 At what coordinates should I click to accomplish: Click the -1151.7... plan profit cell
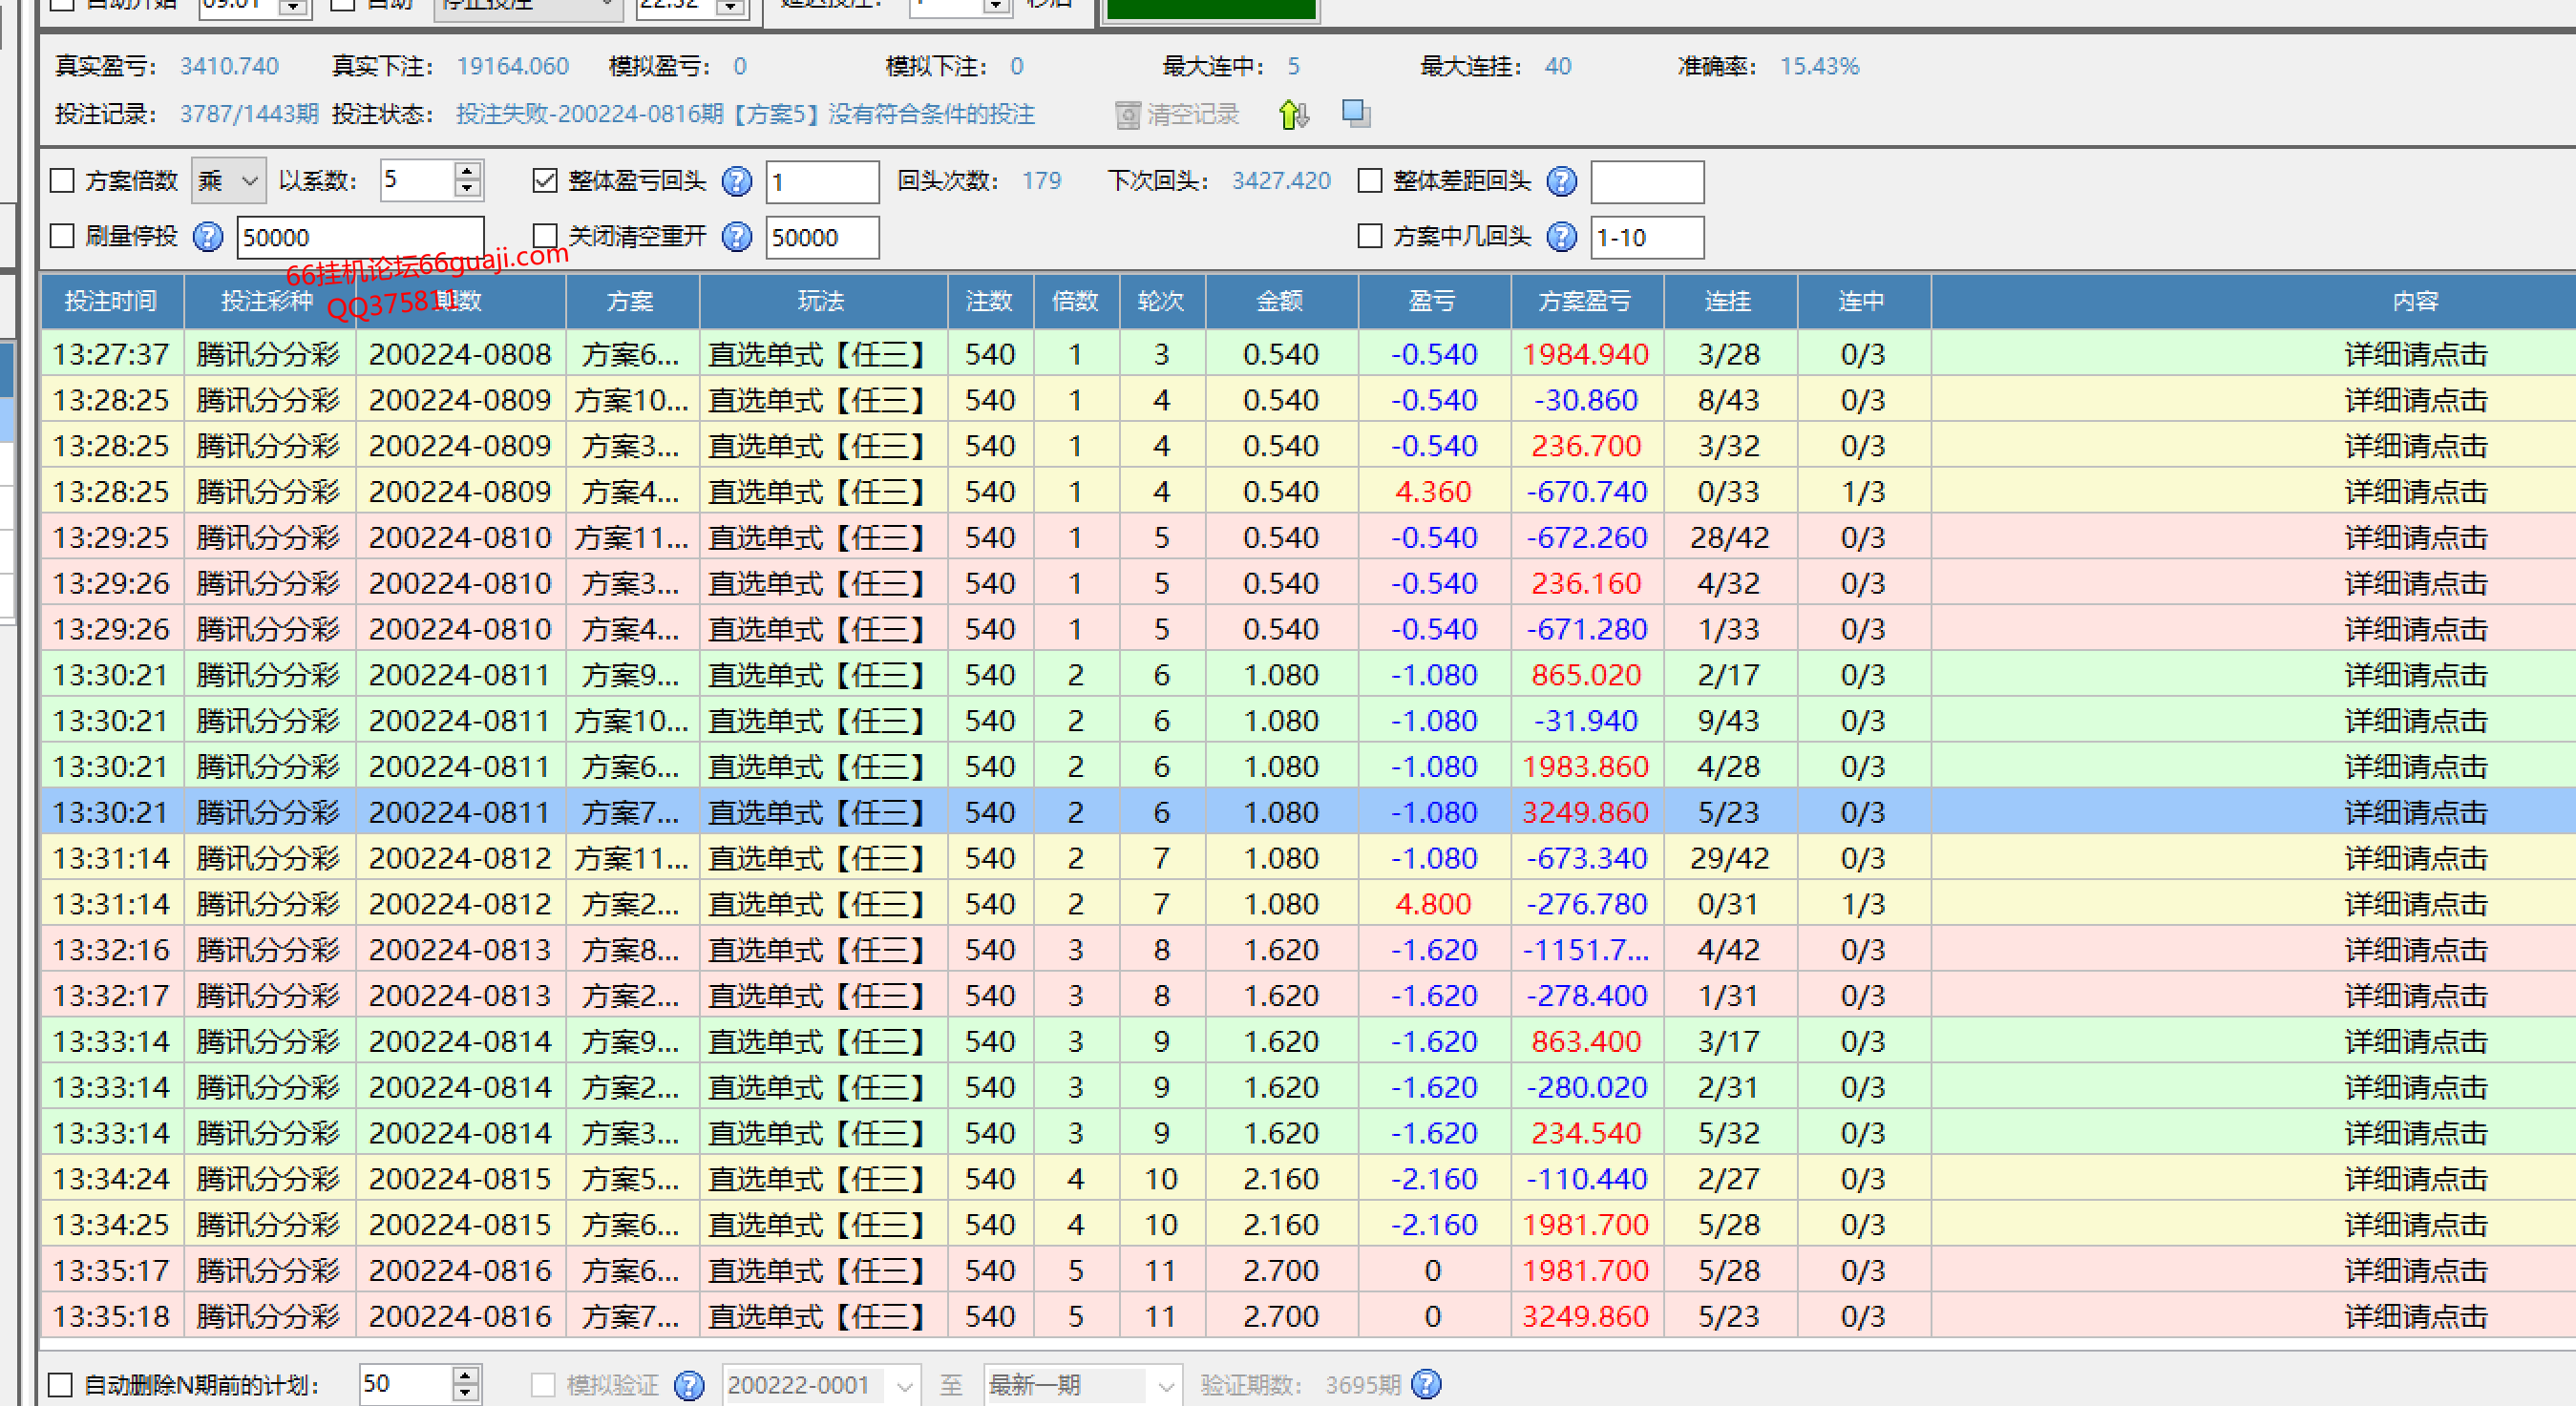coord(1585,950)
